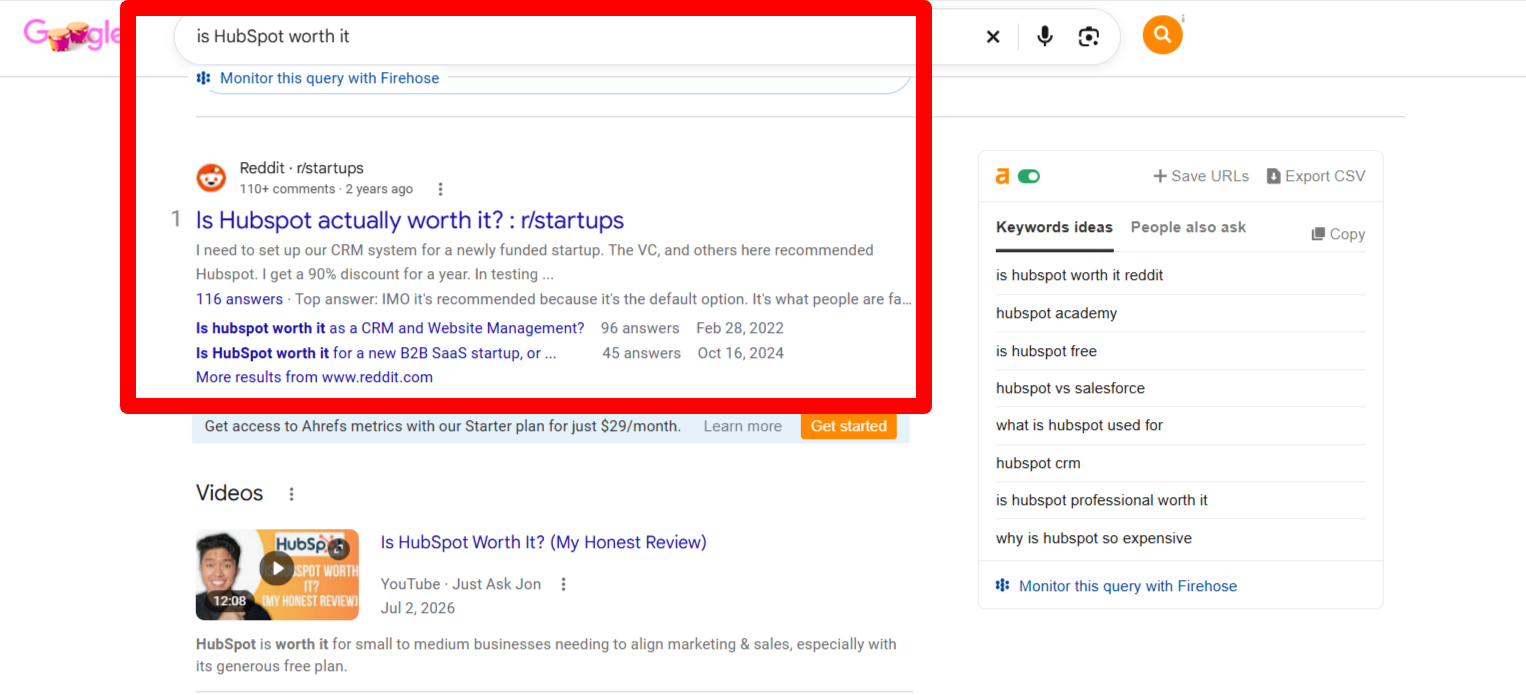This screenshot has height=695, width=1526.
Task: Open 'new B2B SaaS startup' sublink
Action: tap(376, 353)
